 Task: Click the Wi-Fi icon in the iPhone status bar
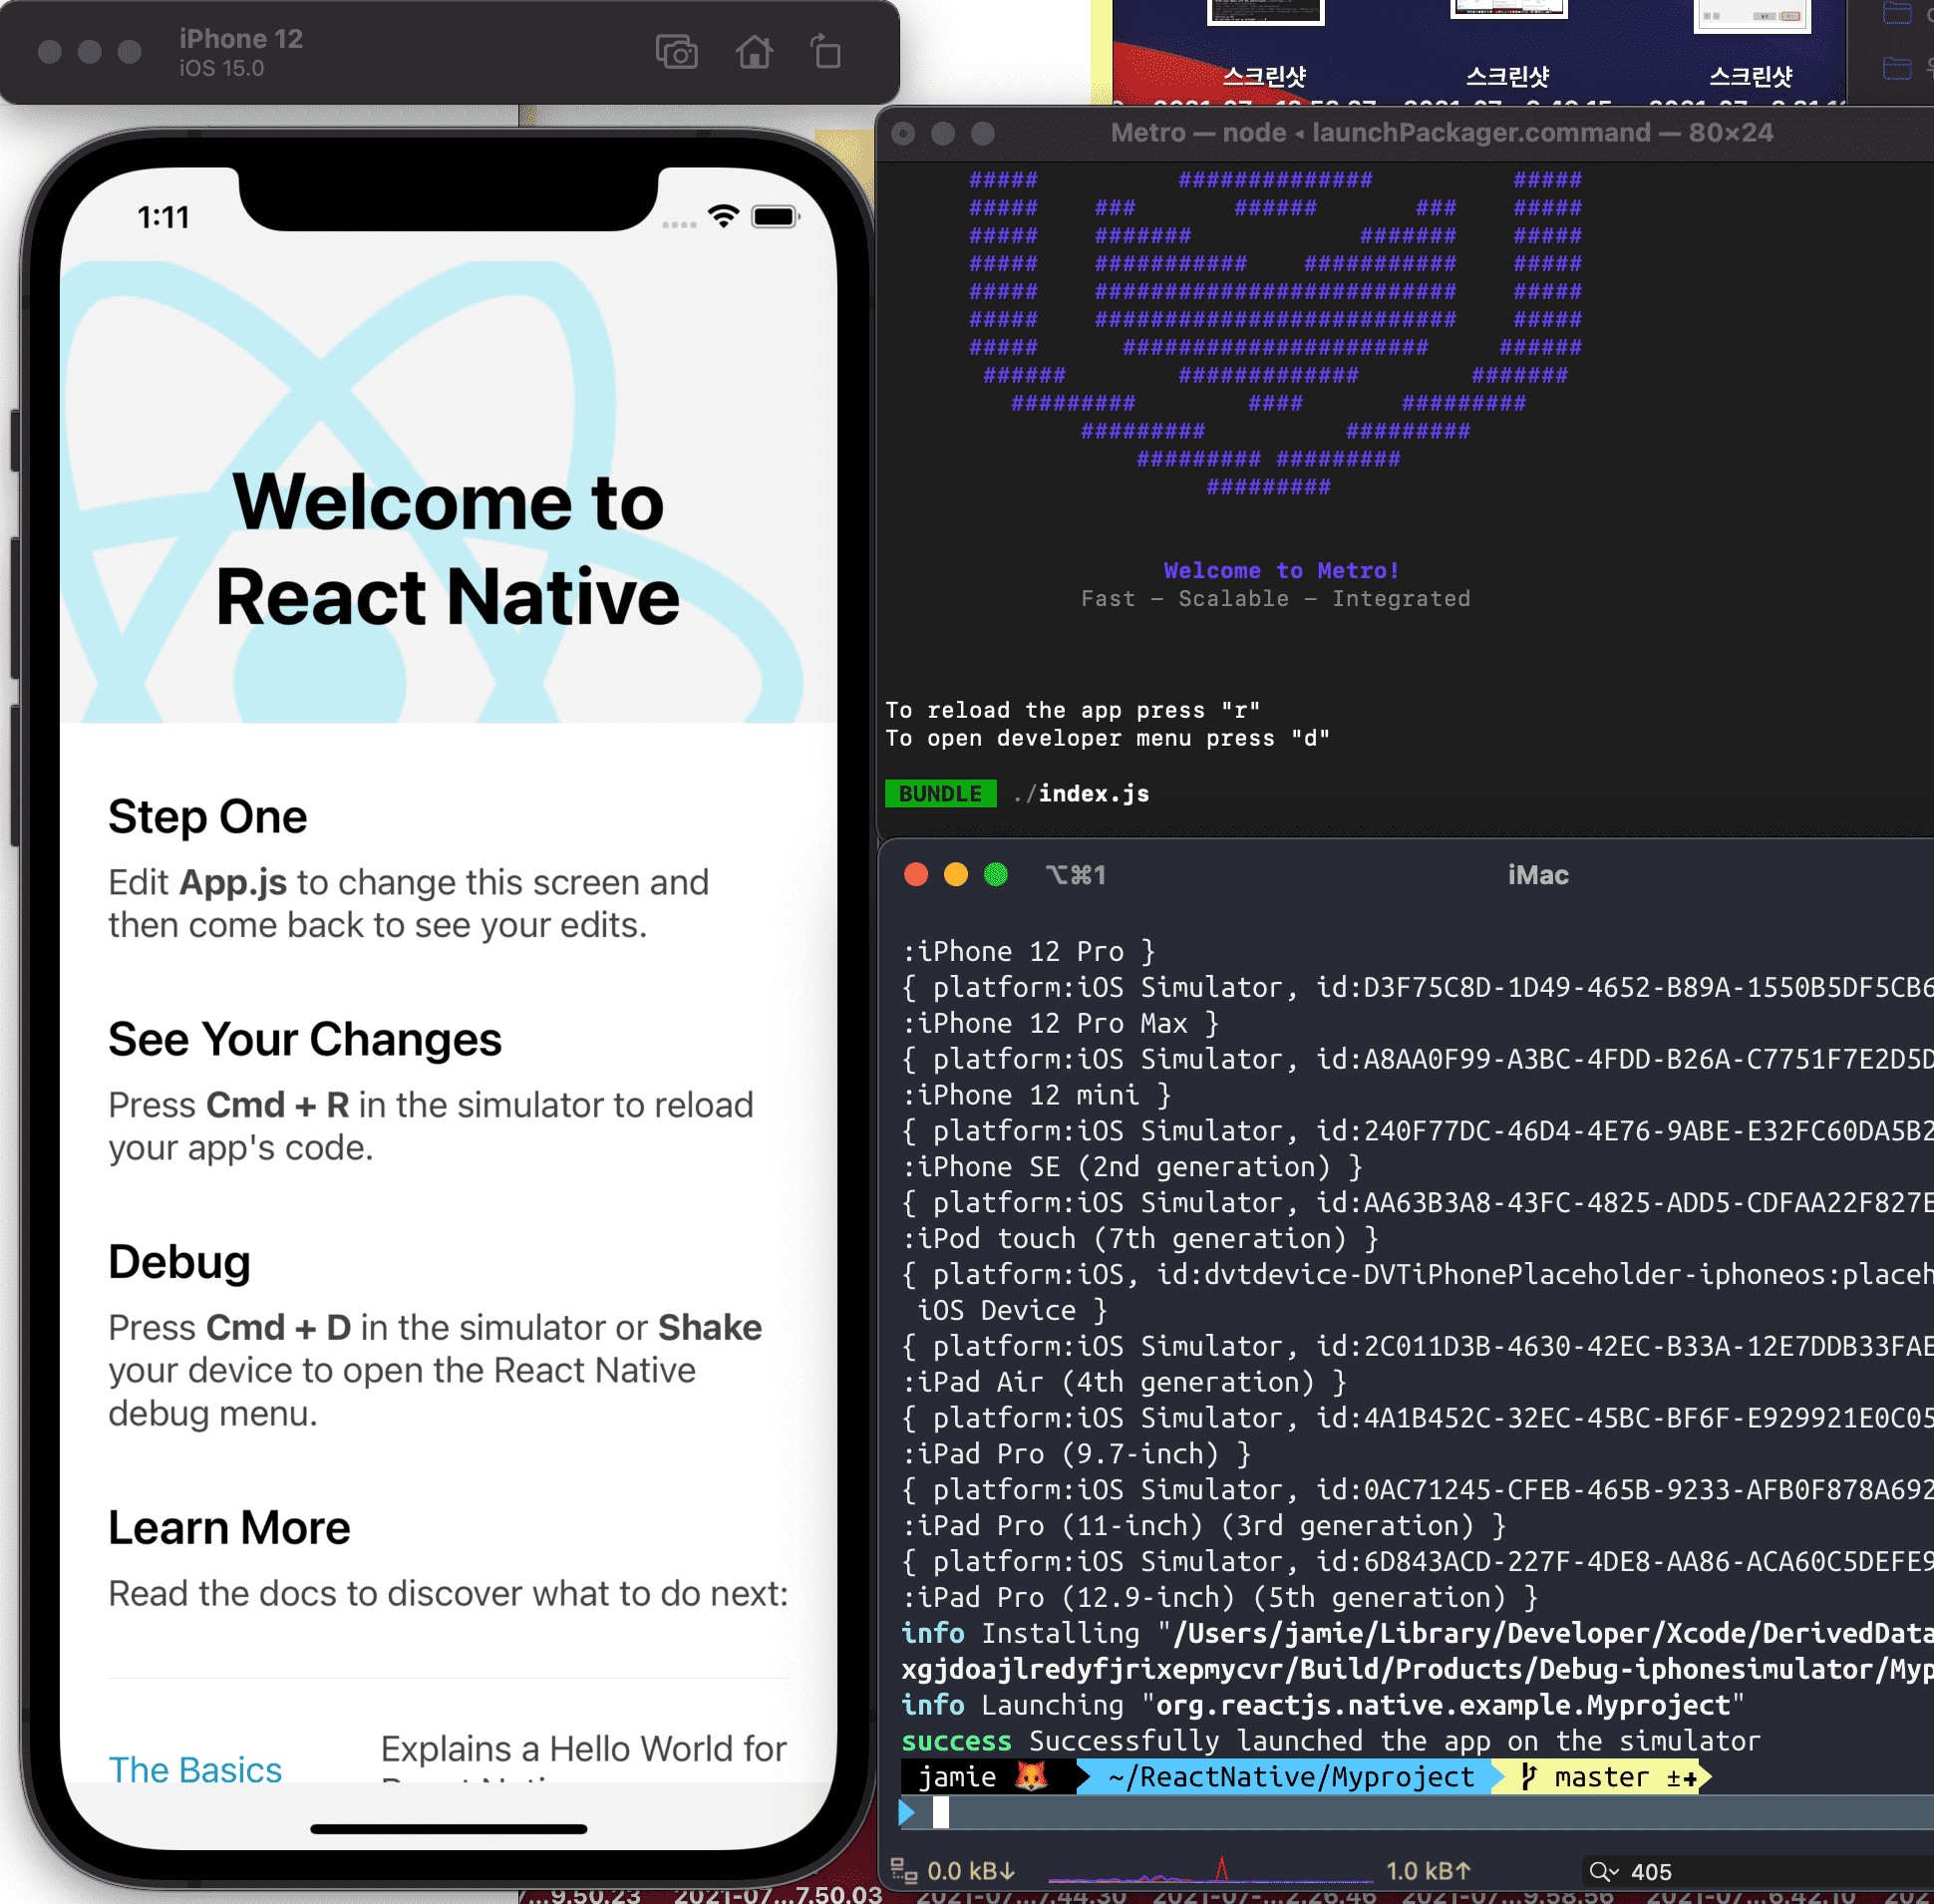[x=723, y=216]
